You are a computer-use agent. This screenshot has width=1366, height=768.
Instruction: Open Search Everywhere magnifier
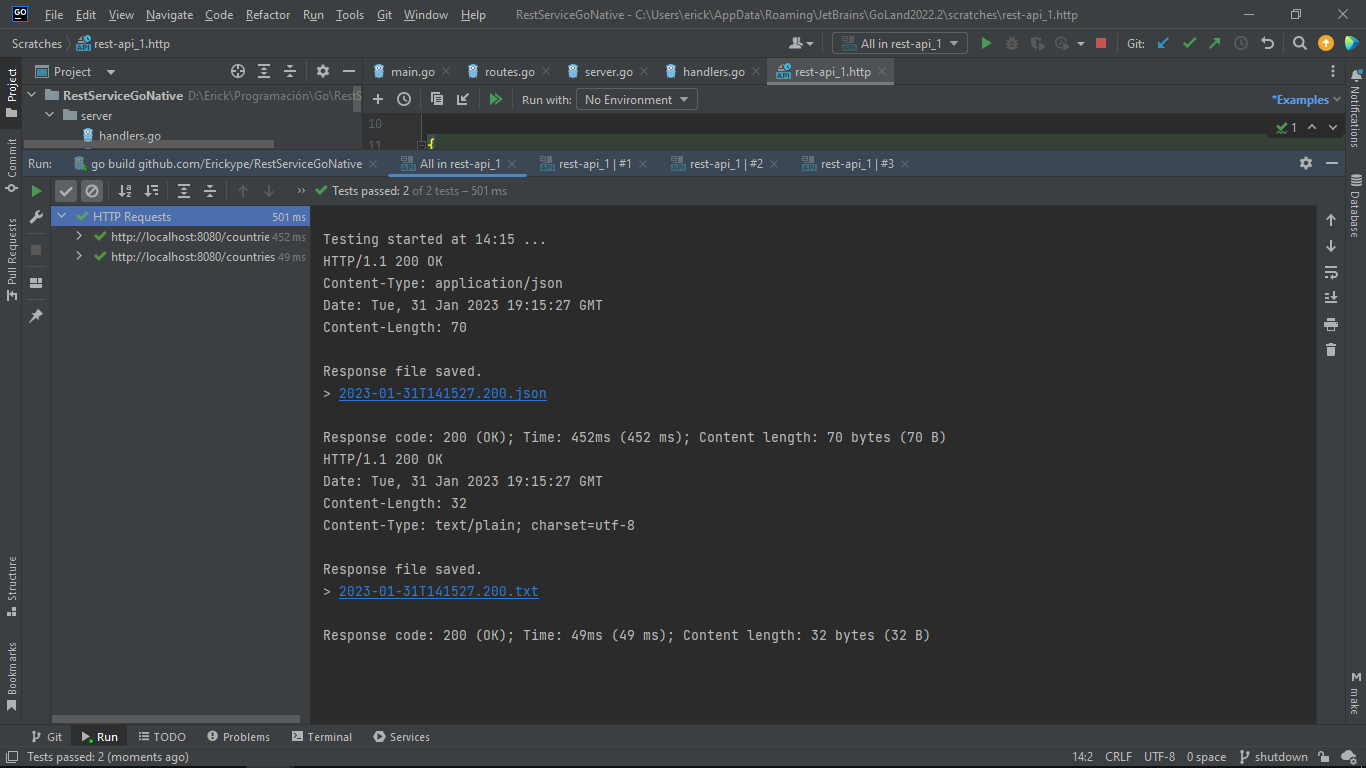[x=1299, y=43]
